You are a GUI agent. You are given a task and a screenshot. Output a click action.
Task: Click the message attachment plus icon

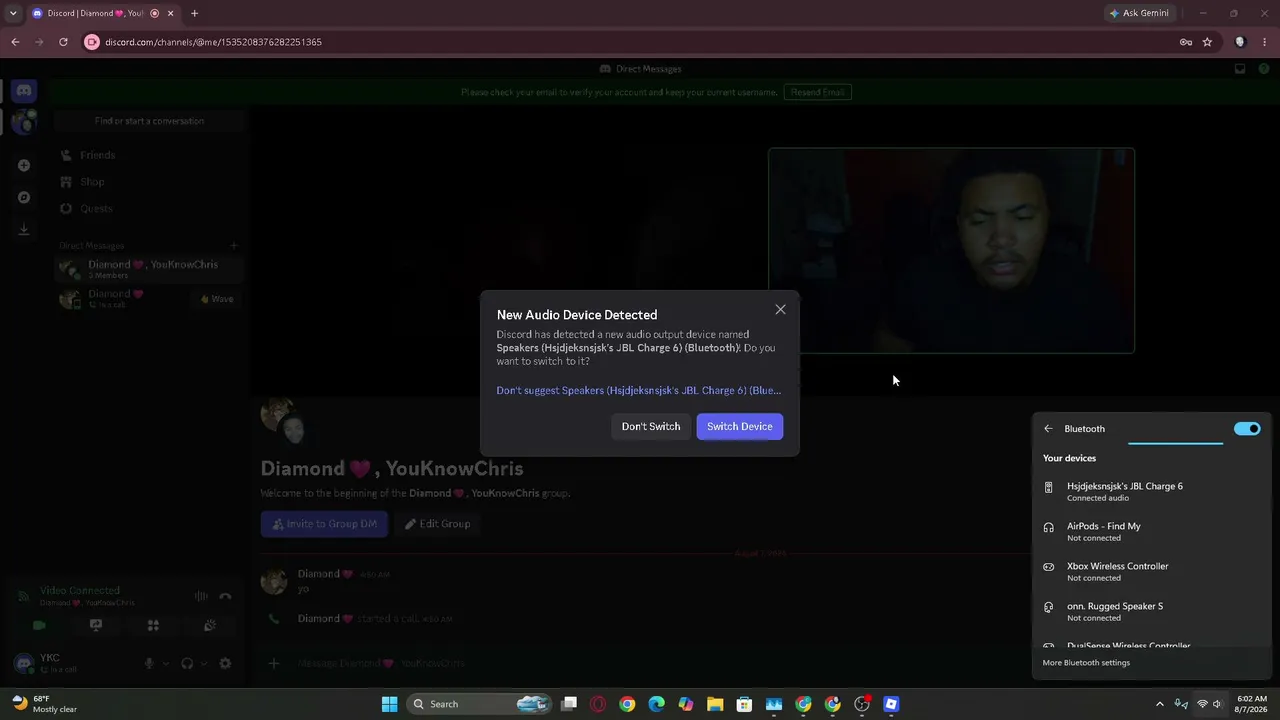(x=273, y=663)
